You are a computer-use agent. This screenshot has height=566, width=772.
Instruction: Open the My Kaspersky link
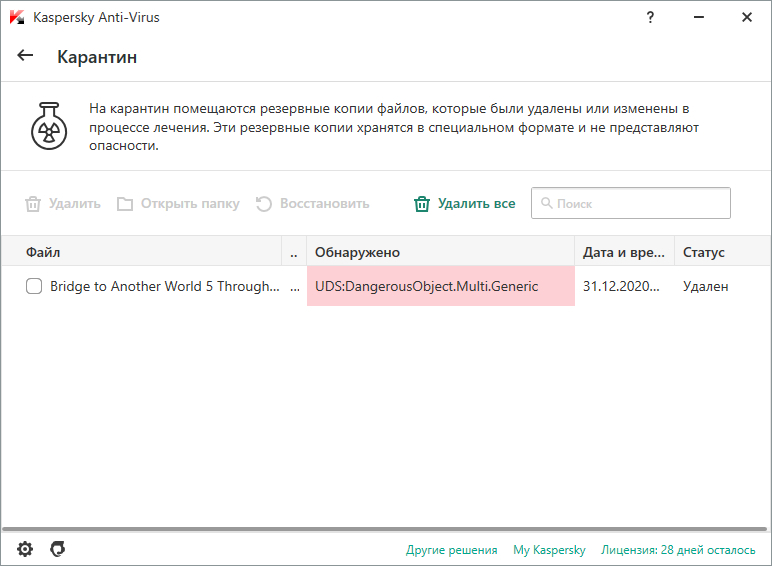(549, 550)
